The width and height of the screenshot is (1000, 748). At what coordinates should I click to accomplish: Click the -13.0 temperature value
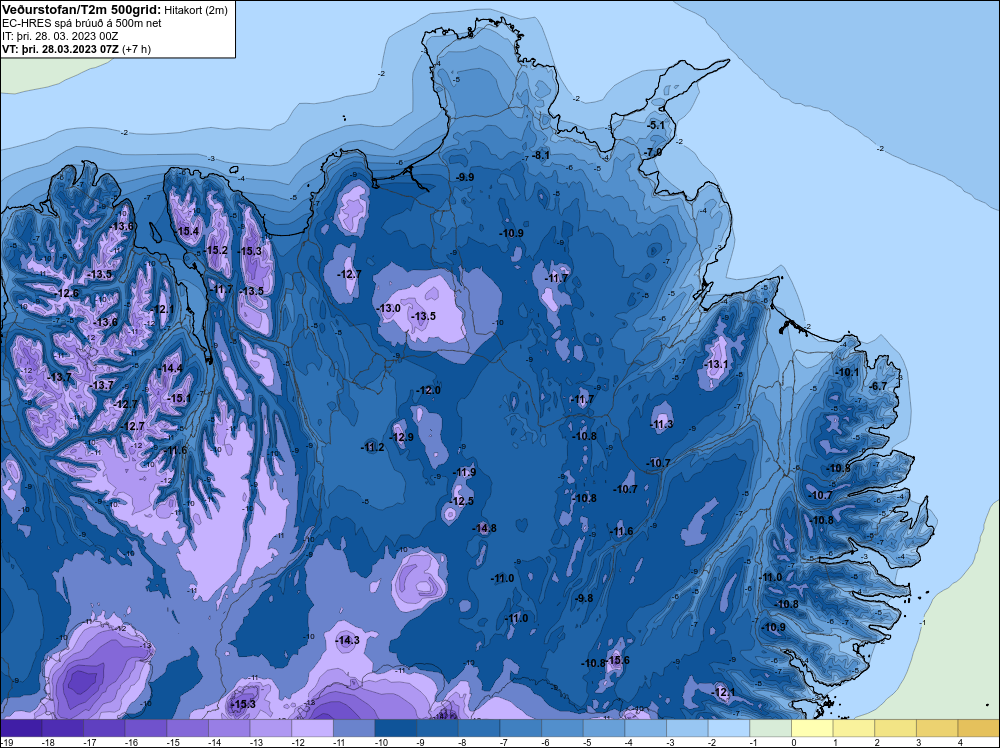click(x=389, y=308)
